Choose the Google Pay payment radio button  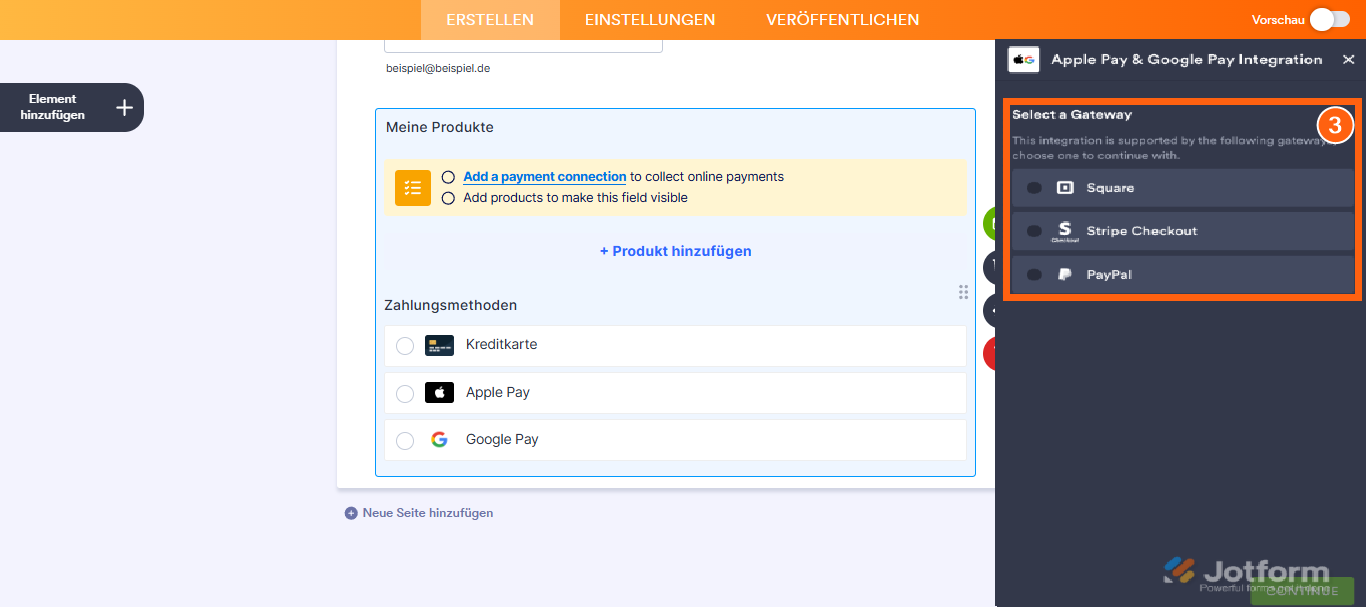point(405,441)
